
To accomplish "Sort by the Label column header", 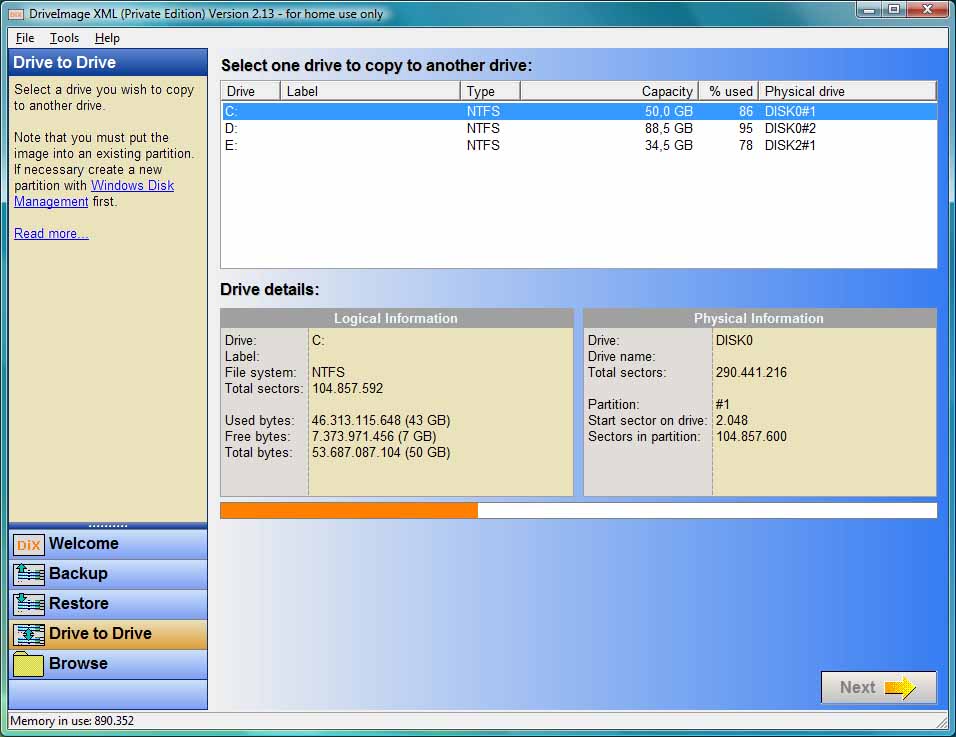I will point(369,91).
